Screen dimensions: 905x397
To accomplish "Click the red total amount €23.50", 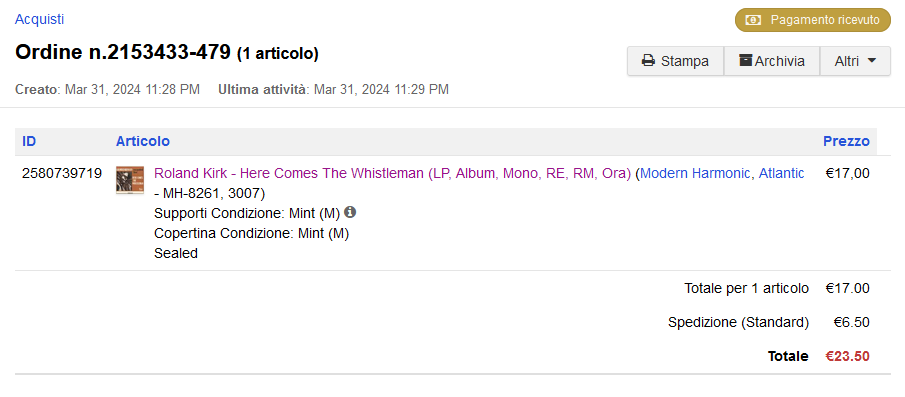I will (847, 357).
